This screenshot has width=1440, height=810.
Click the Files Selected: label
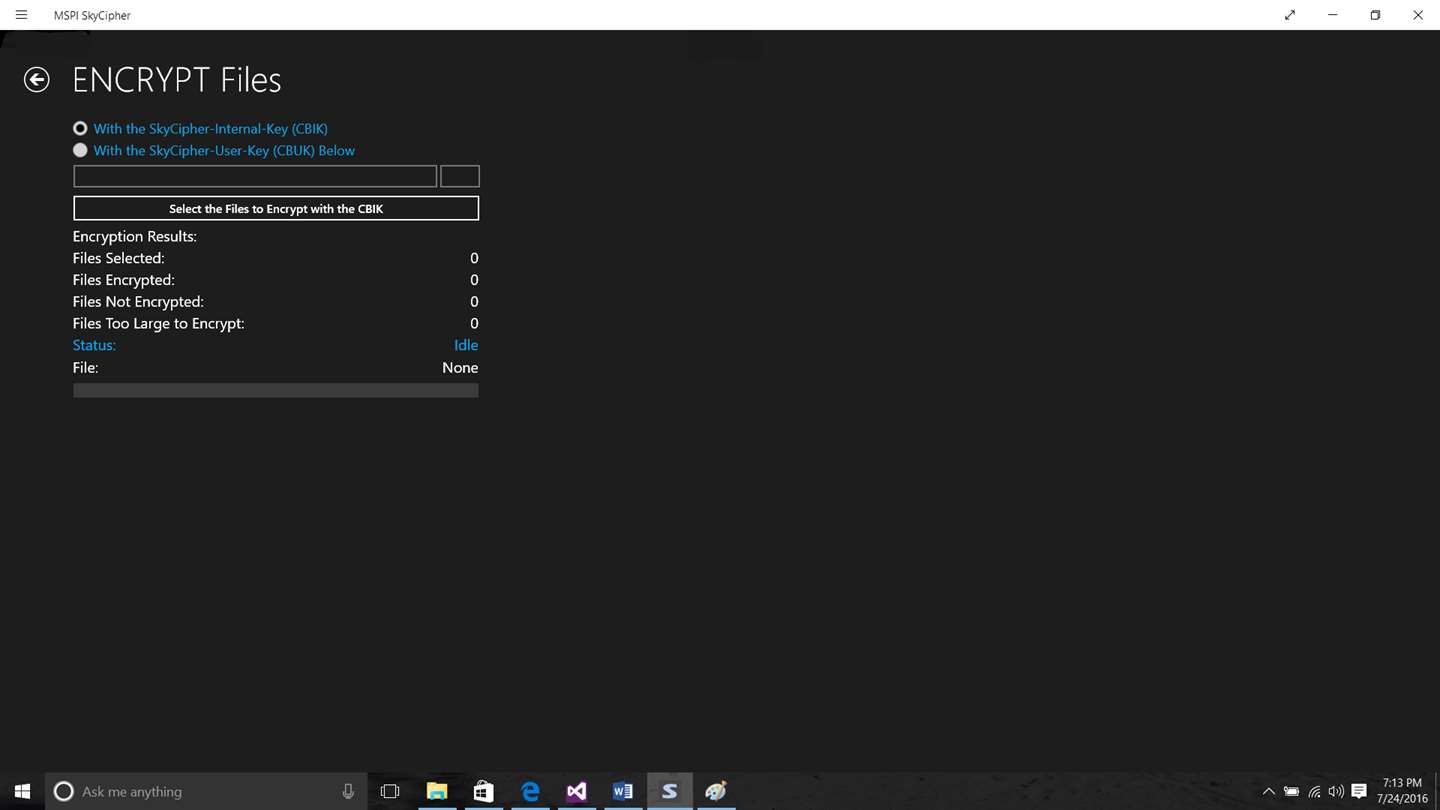pyautogui.click(x=119, y=258)
